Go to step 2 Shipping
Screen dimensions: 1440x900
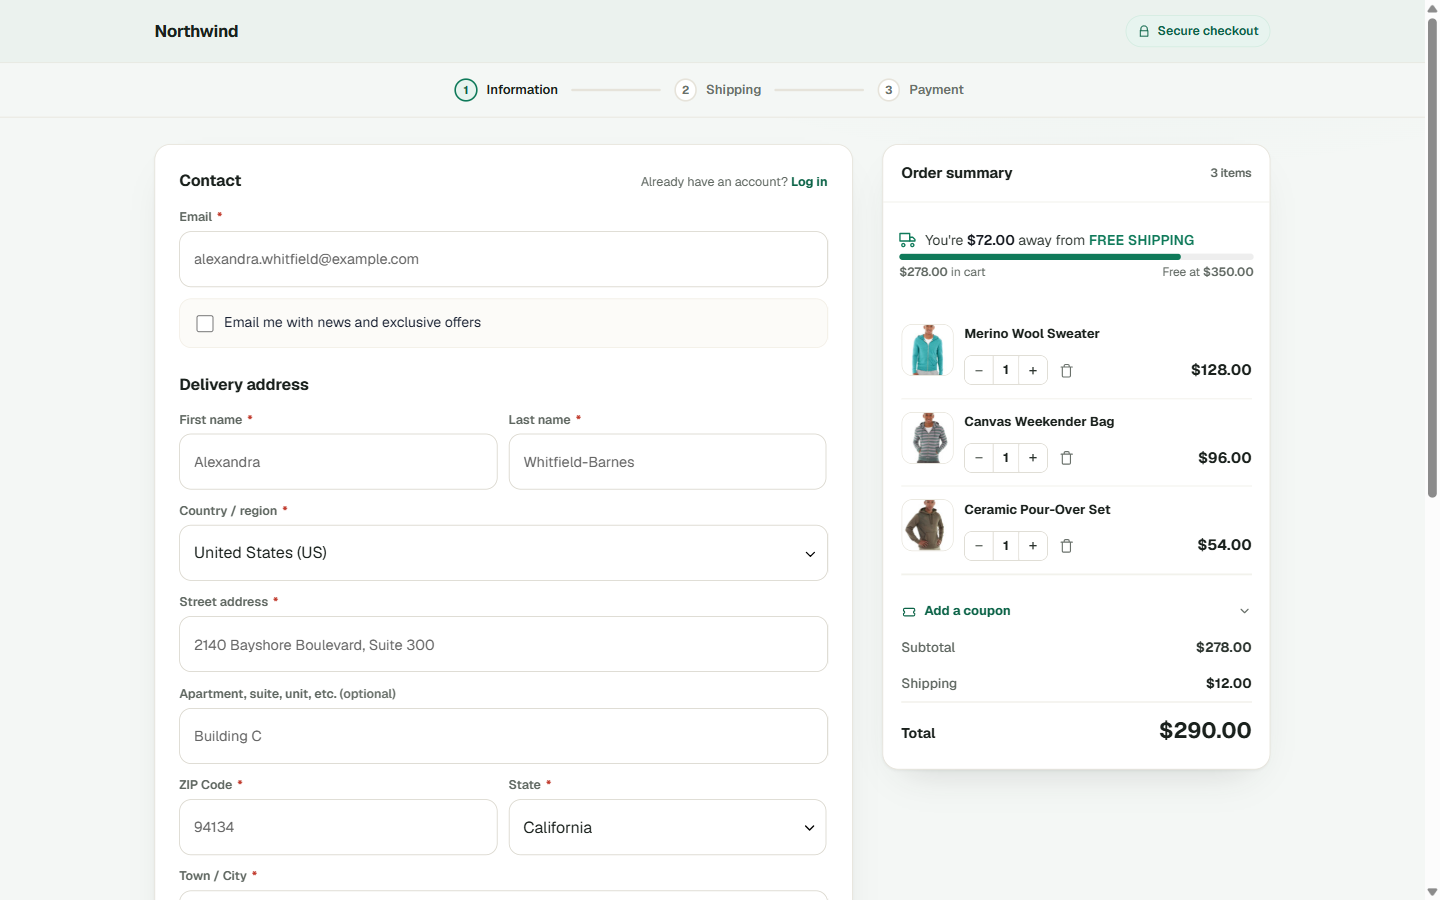[x=718, y=90]
